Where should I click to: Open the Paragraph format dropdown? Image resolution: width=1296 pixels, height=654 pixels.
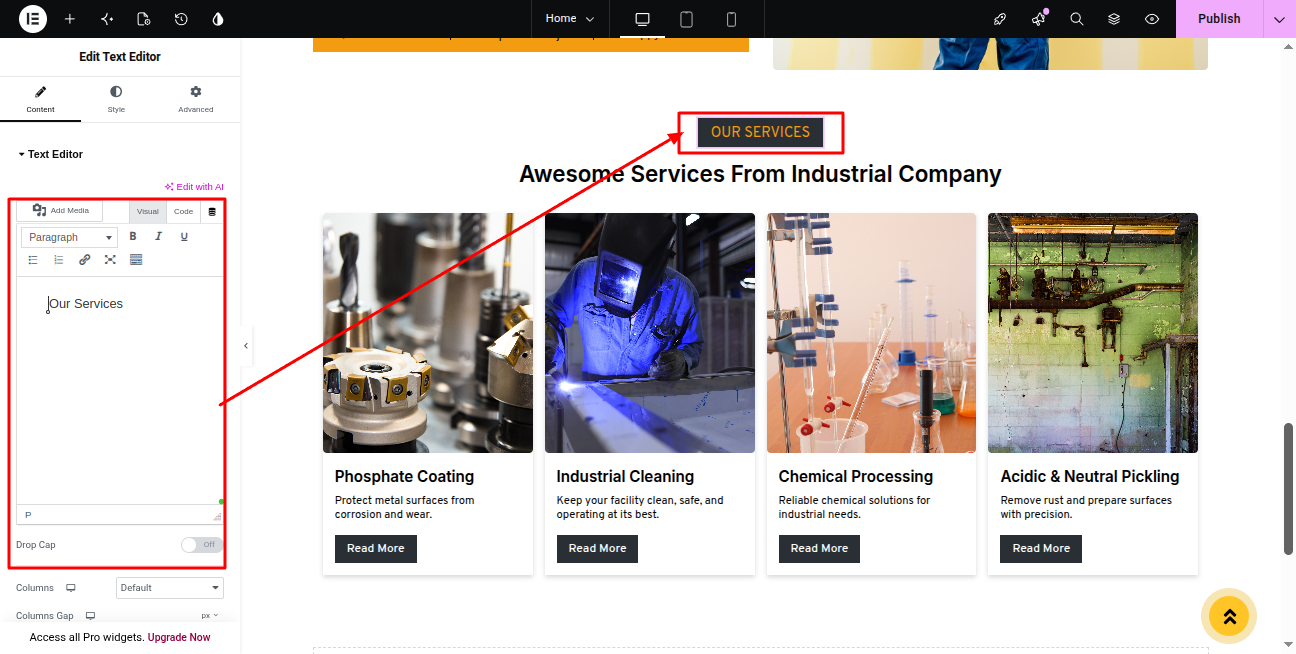[70, 237]
